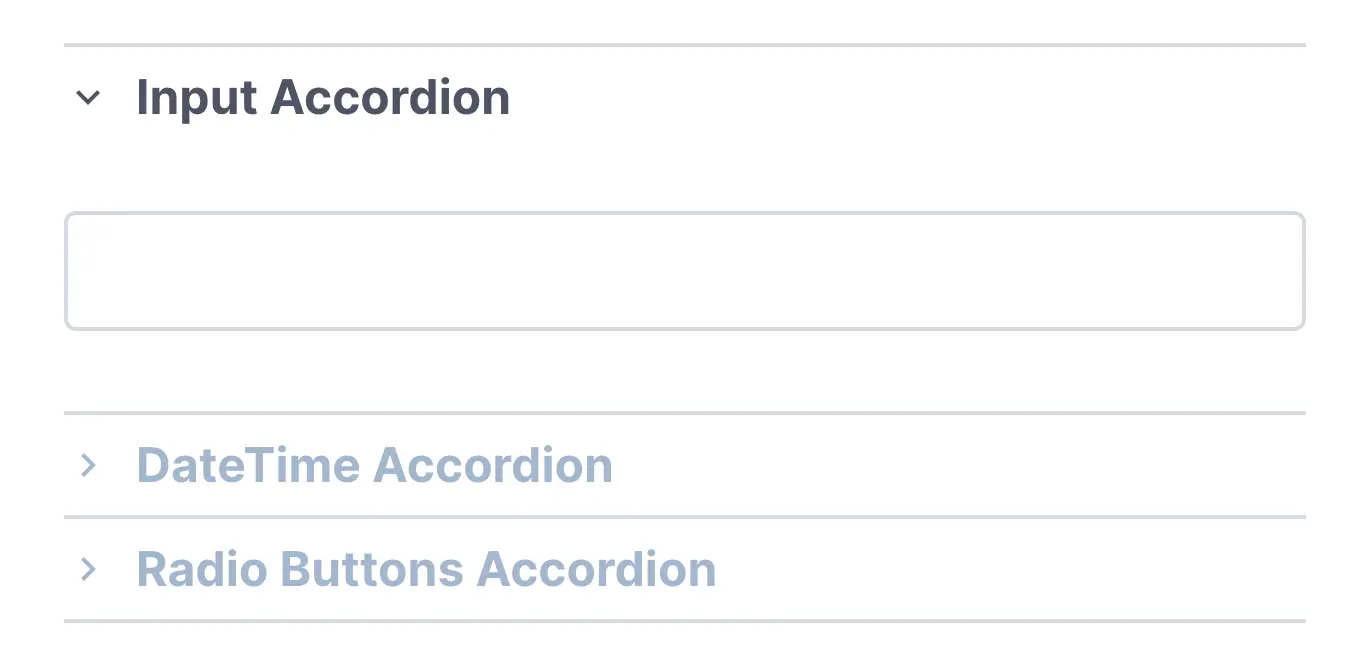
Task: Open the collapsed DateTime Accordion panel
Action: point(376,464)
